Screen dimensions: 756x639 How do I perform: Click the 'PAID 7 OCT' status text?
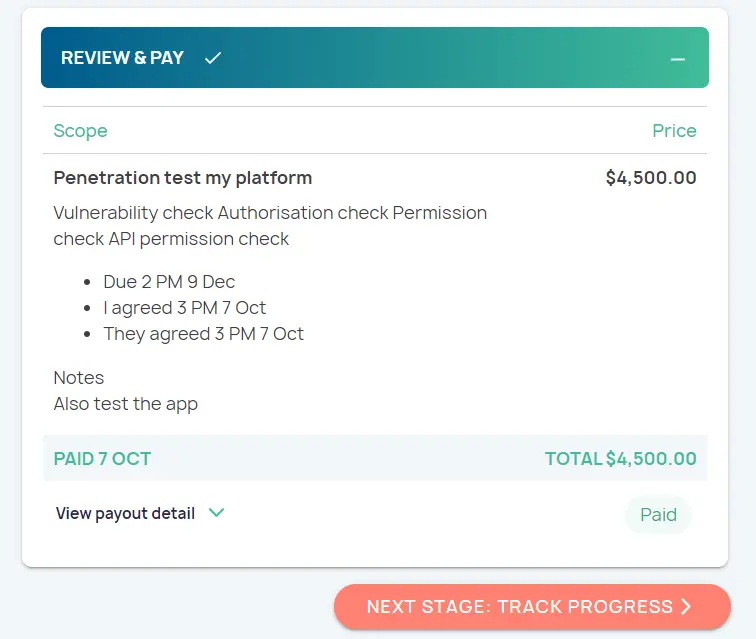click(x=102, y=459)
